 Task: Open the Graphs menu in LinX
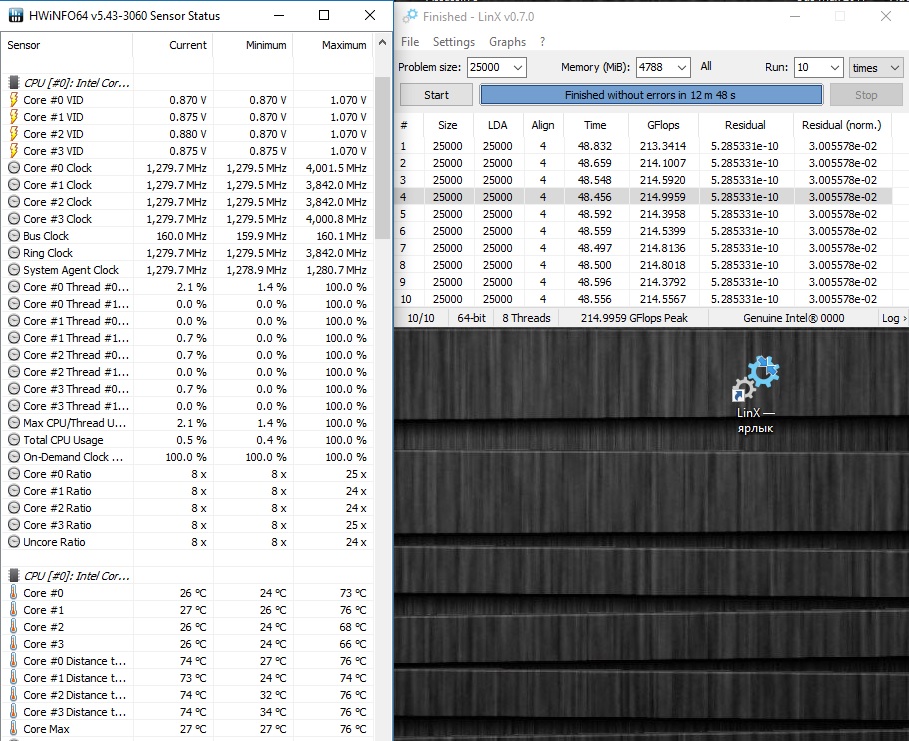coord(507,42)
